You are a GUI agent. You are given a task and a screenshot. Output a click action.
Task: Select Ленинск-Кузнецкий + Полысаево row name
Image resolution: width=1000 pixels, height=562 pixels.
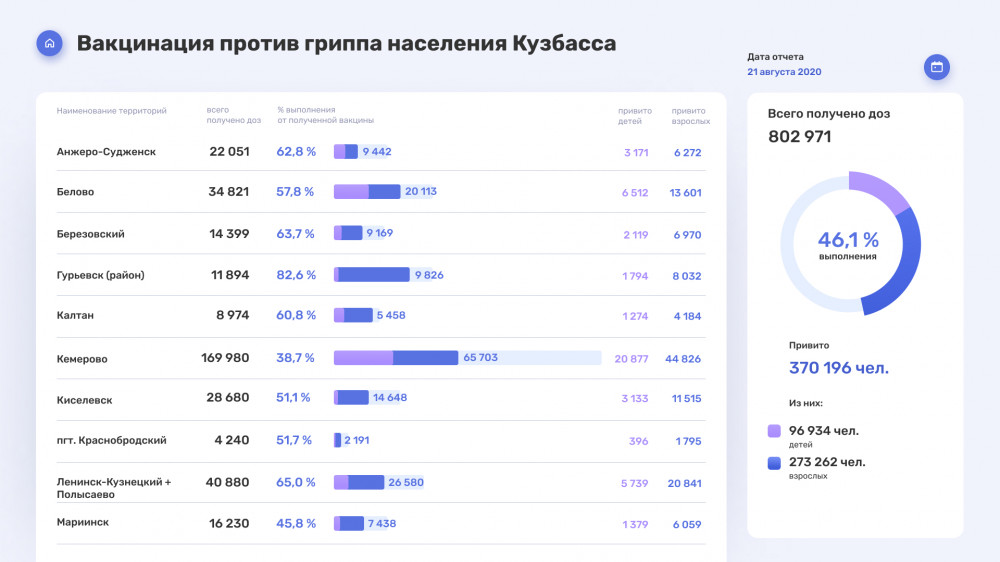114,488
